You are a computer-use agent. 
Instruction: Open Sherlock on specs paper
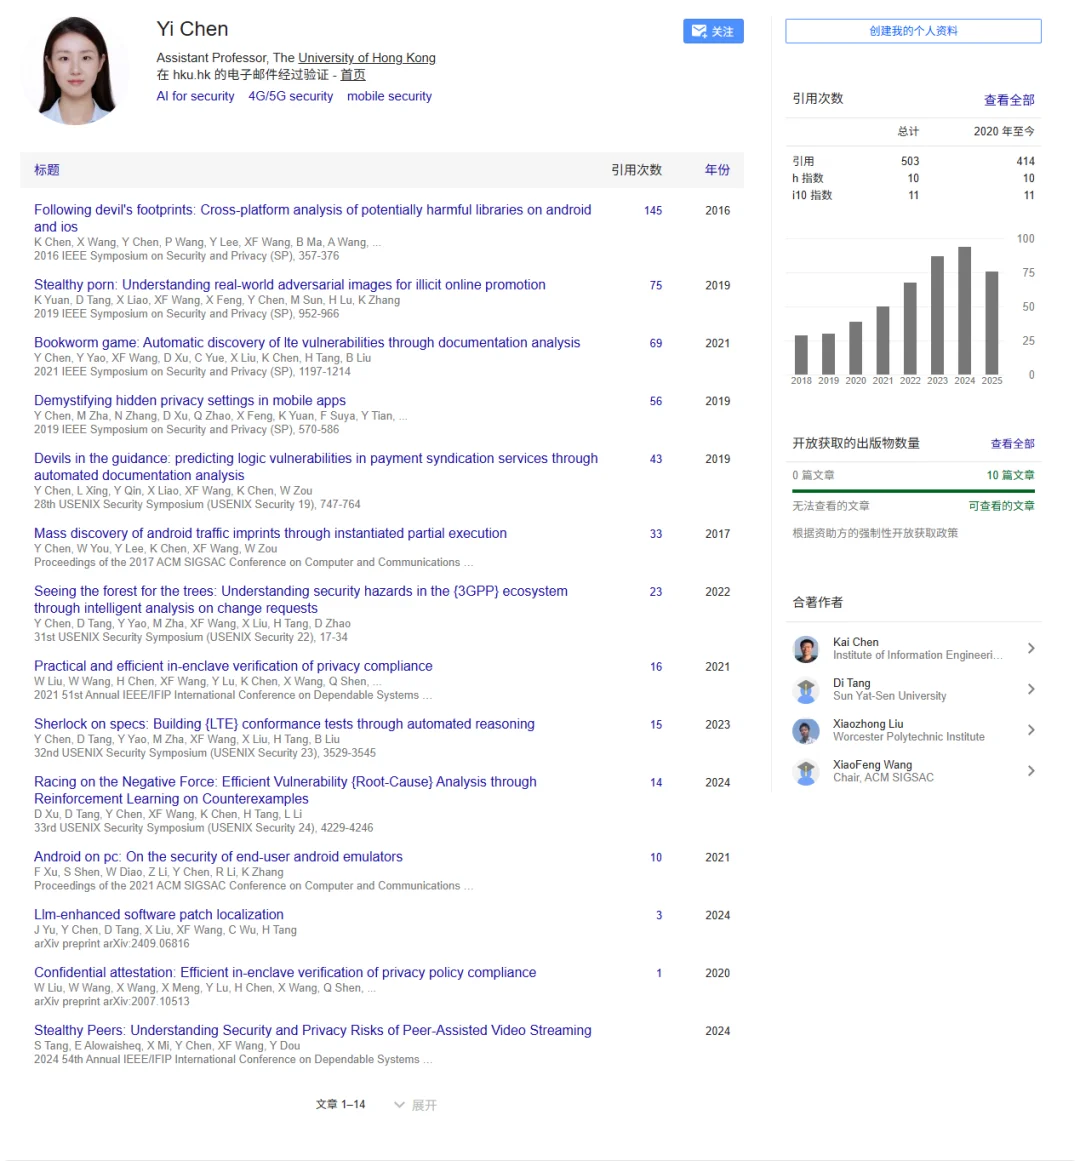[284, 724]
